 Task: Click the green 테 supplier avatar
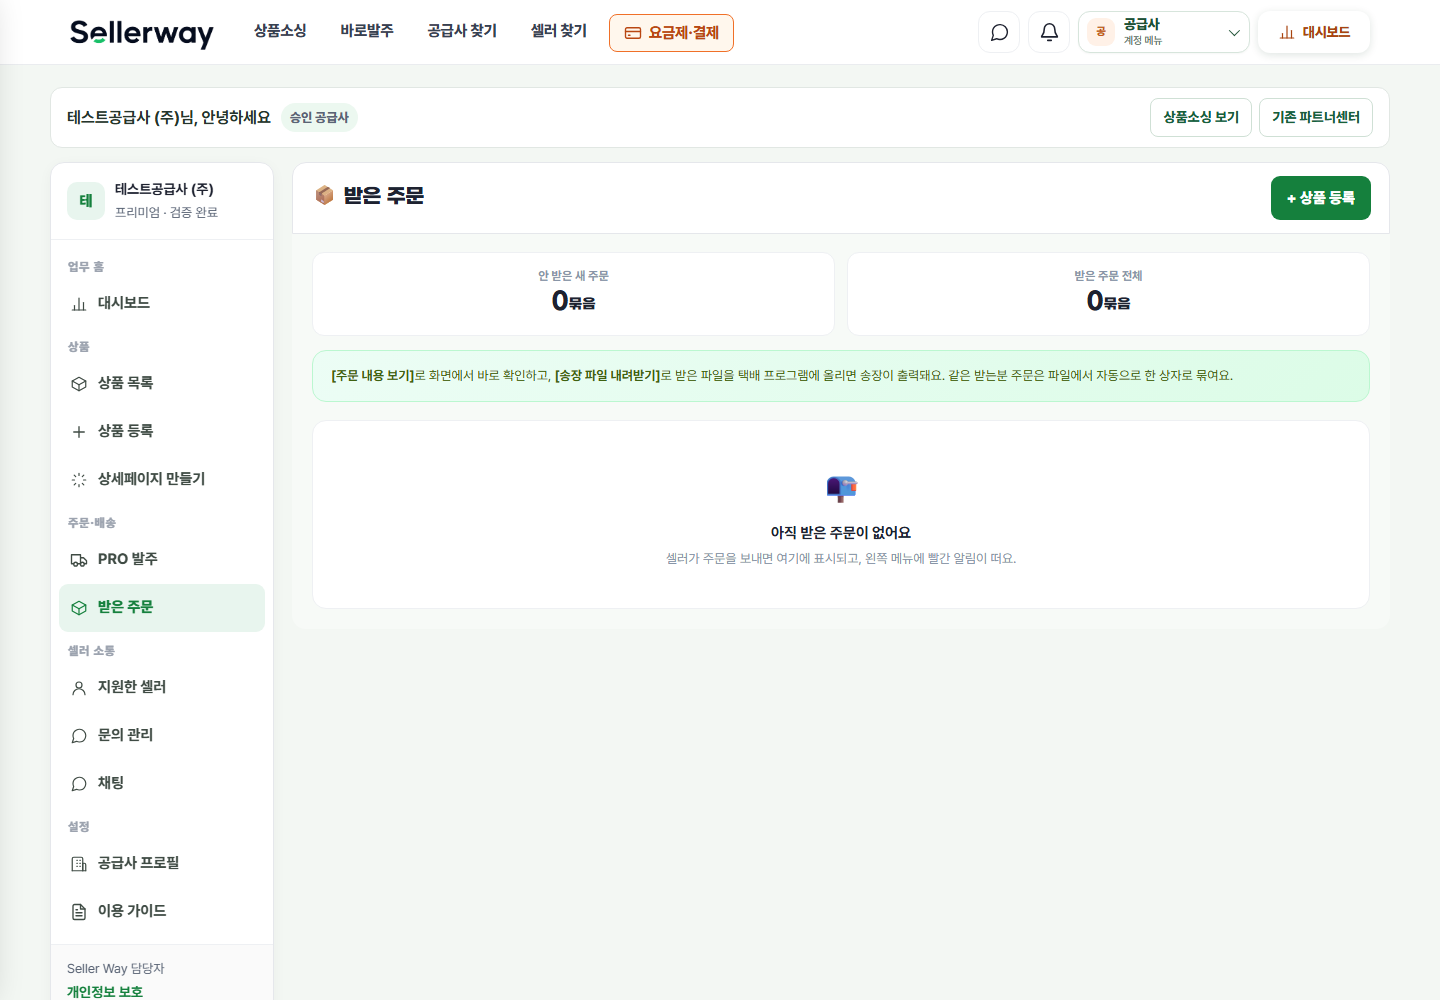[86, 200]
